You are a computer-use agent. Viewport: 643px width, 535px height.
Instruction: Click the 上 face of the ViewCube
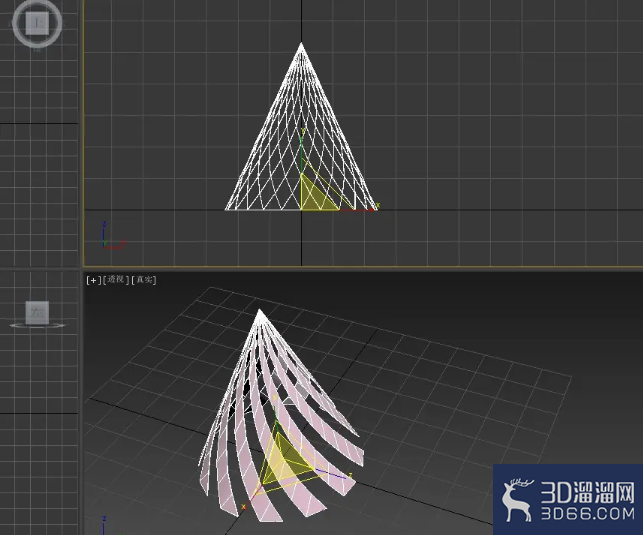point(38,23)
